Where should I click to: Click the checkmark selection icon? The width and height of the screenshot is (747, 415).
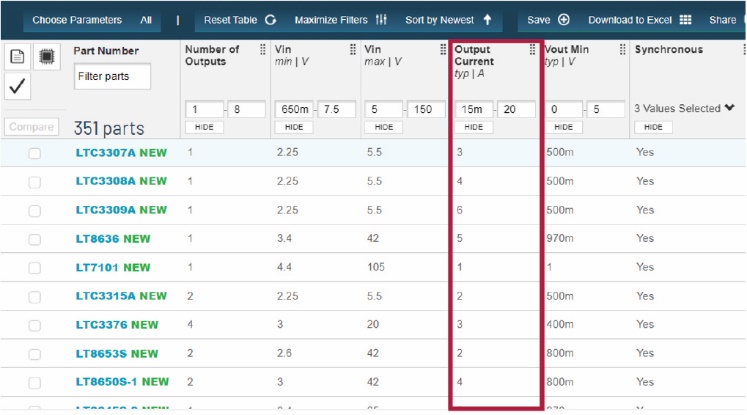pyautogui.click(x=17, y=86)
